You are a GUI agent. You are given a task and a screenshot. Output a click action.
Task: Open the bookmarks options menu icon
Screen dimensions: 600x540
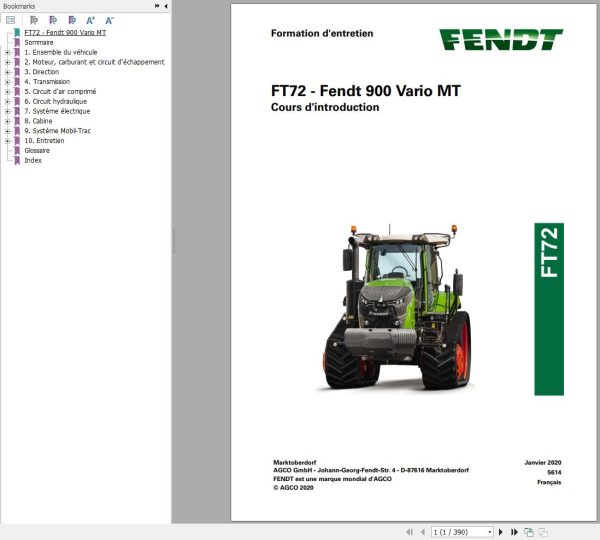coord(10,20)
